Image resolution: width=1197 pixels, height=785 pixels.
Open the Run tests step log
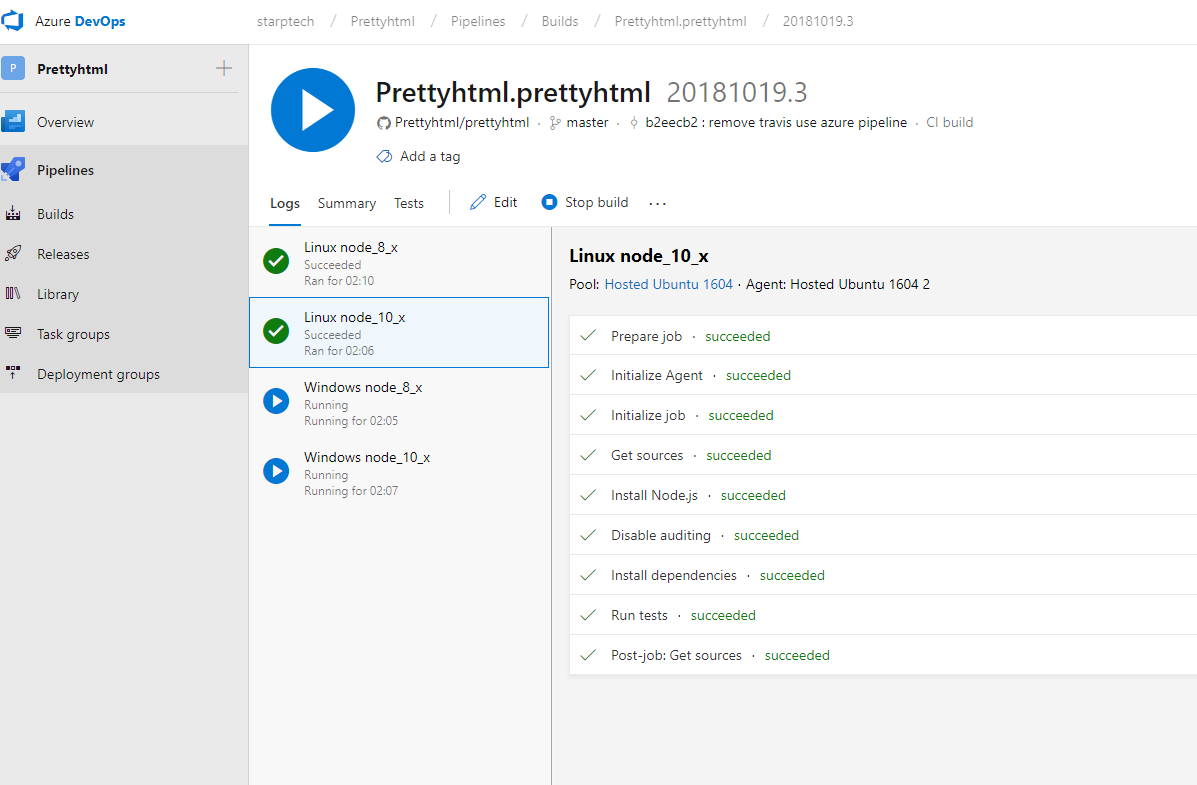(883, 615)
